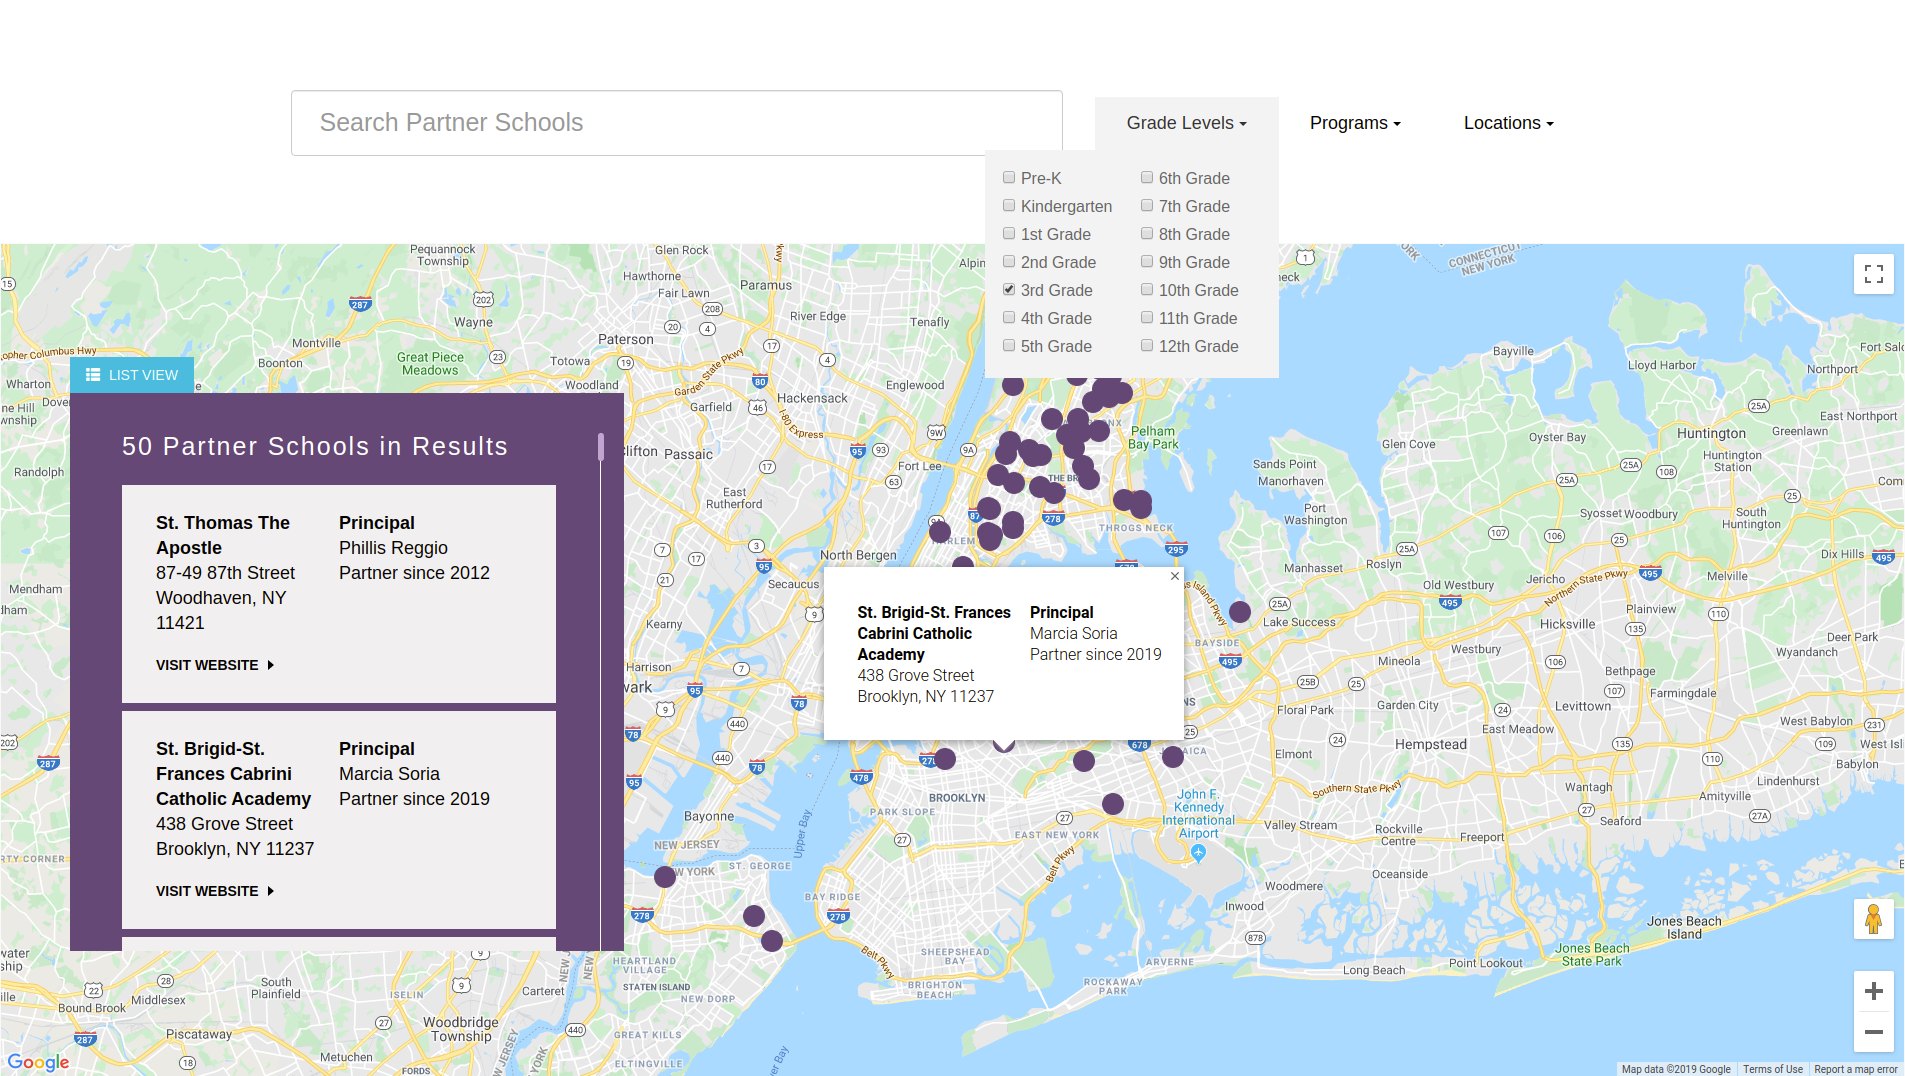Tick the 9th Grade checkbox

click(1147, 261)
